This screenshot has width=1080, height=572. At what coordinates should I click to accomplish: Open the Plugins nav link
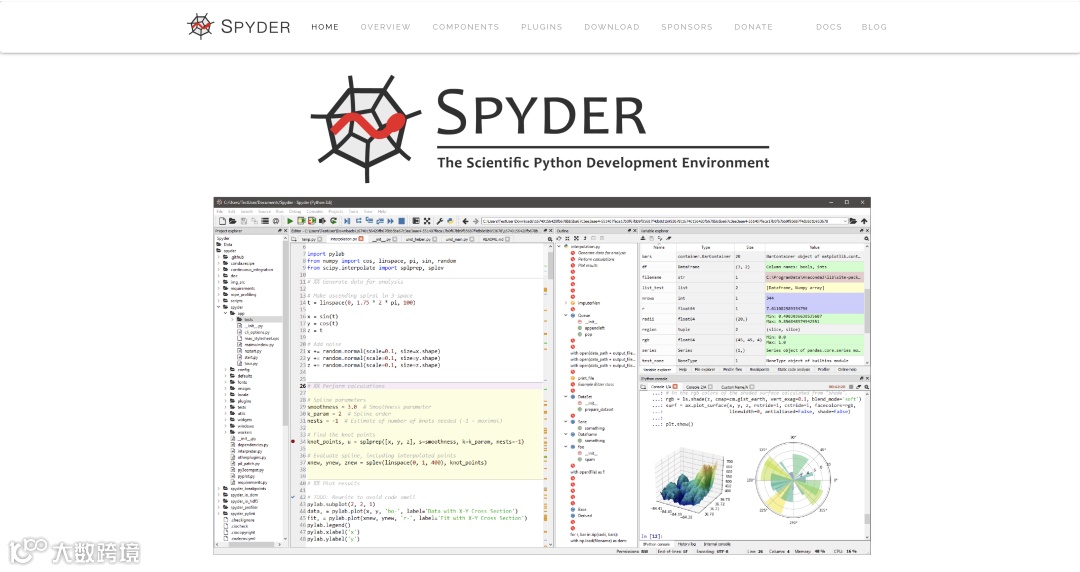541,27
